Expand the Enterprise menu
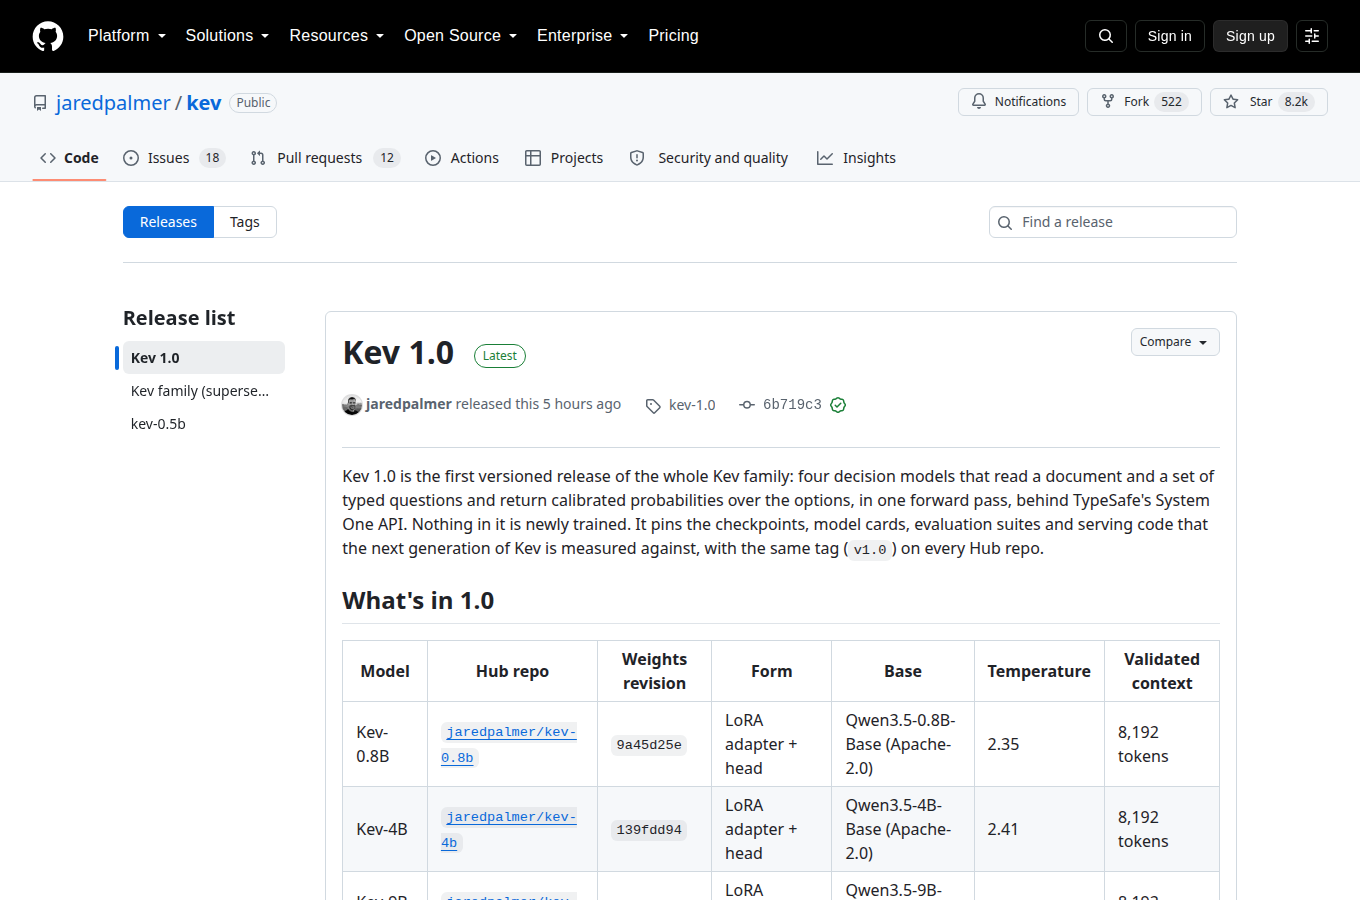This screenshot has height=900, width=1360. click(x=583, y=36)
